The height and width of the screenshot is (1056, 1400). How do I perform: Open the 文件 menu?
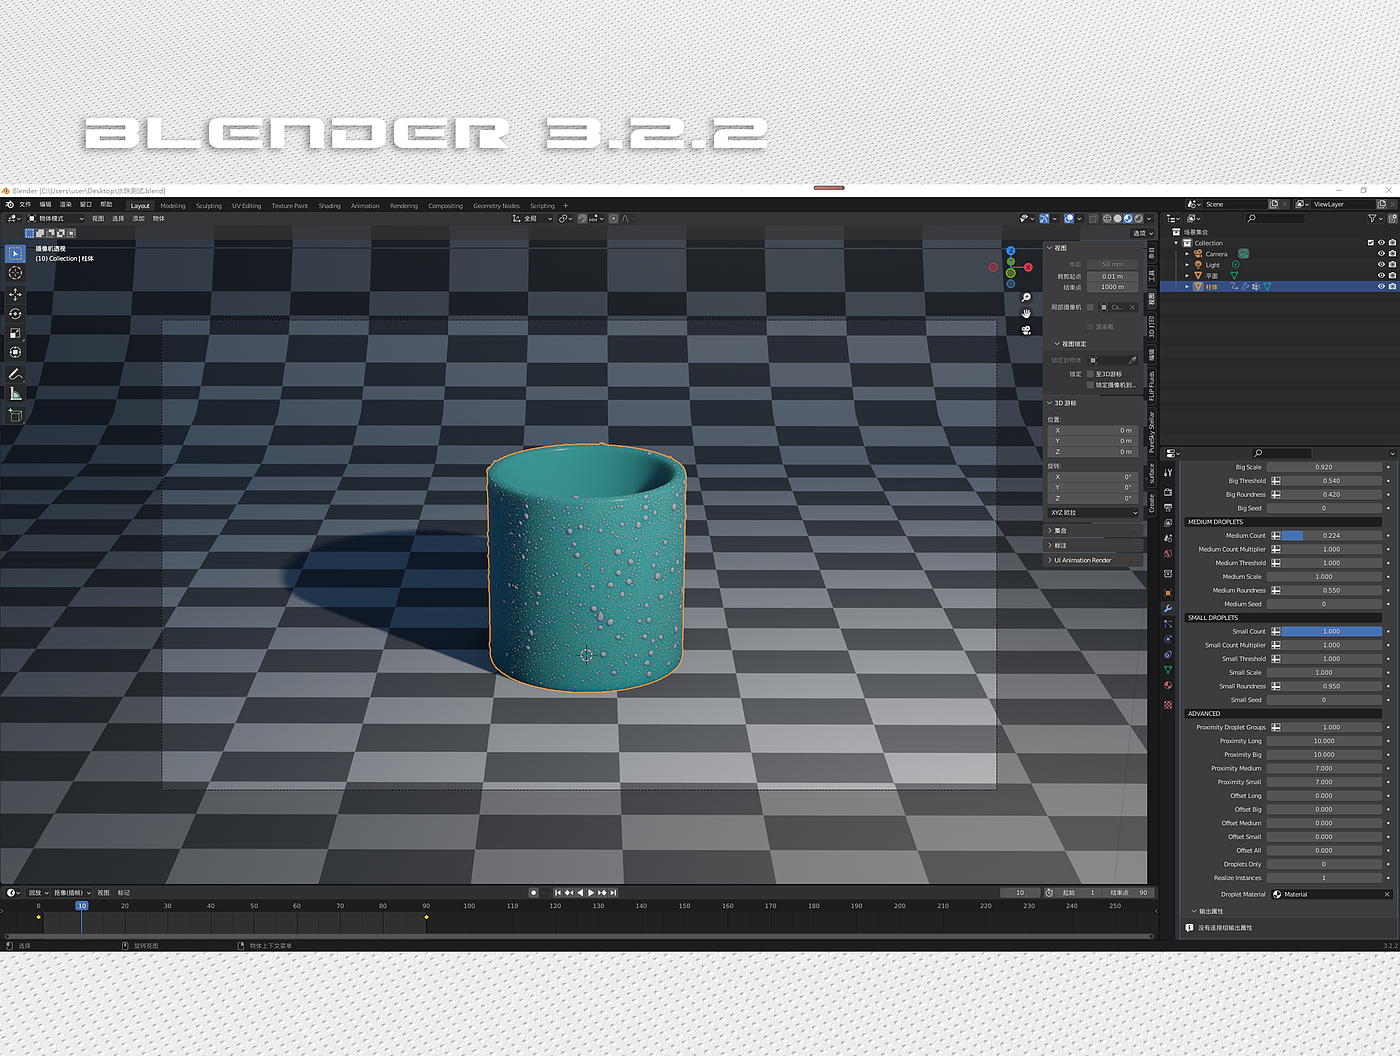[x=25, y=205]
